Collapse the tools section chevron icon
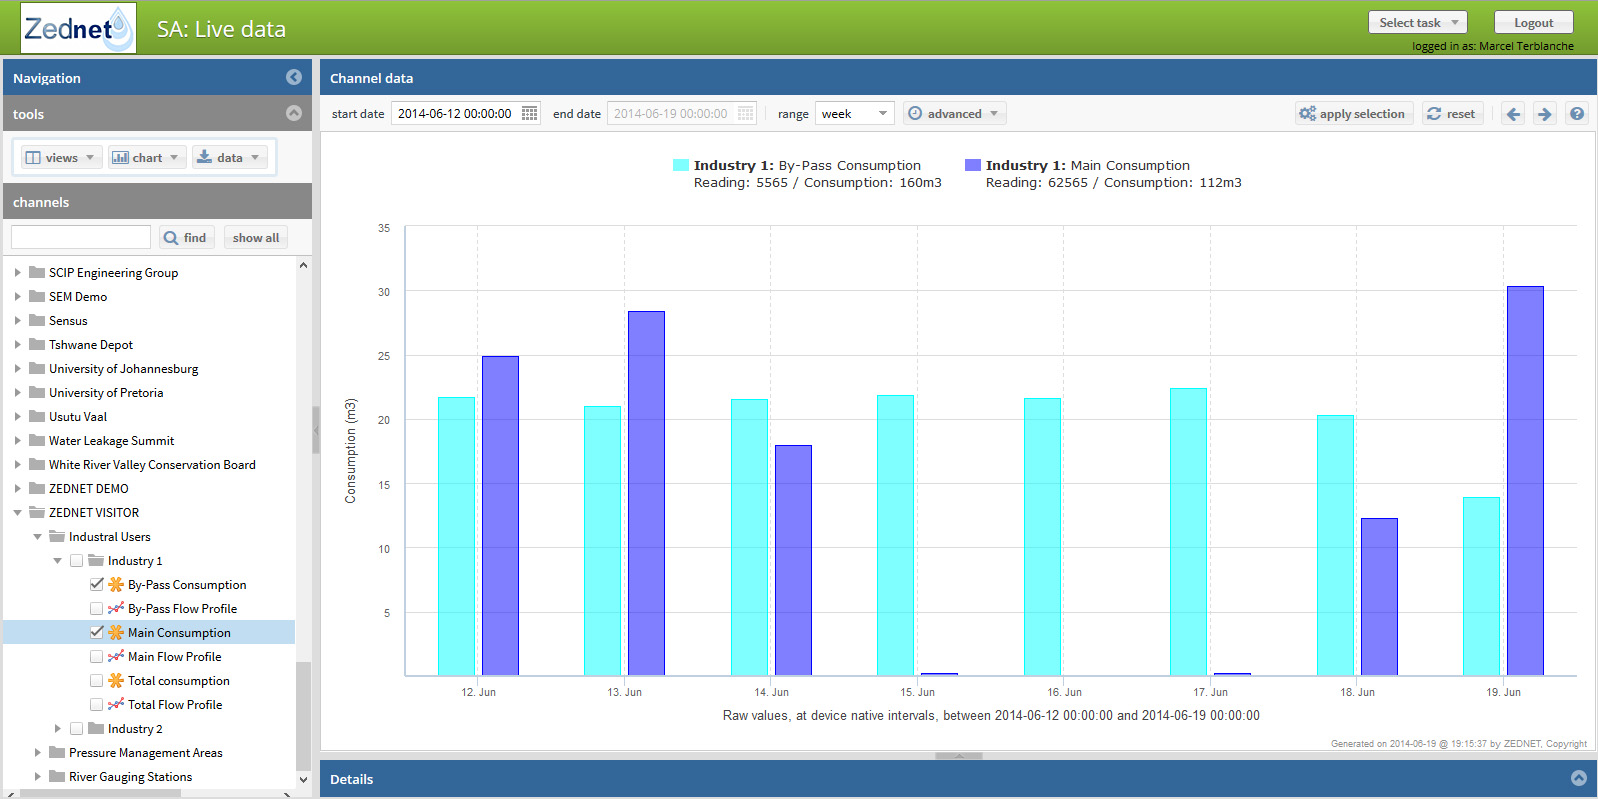This screenshot has width=1598, height=799. tap(294, 113)
